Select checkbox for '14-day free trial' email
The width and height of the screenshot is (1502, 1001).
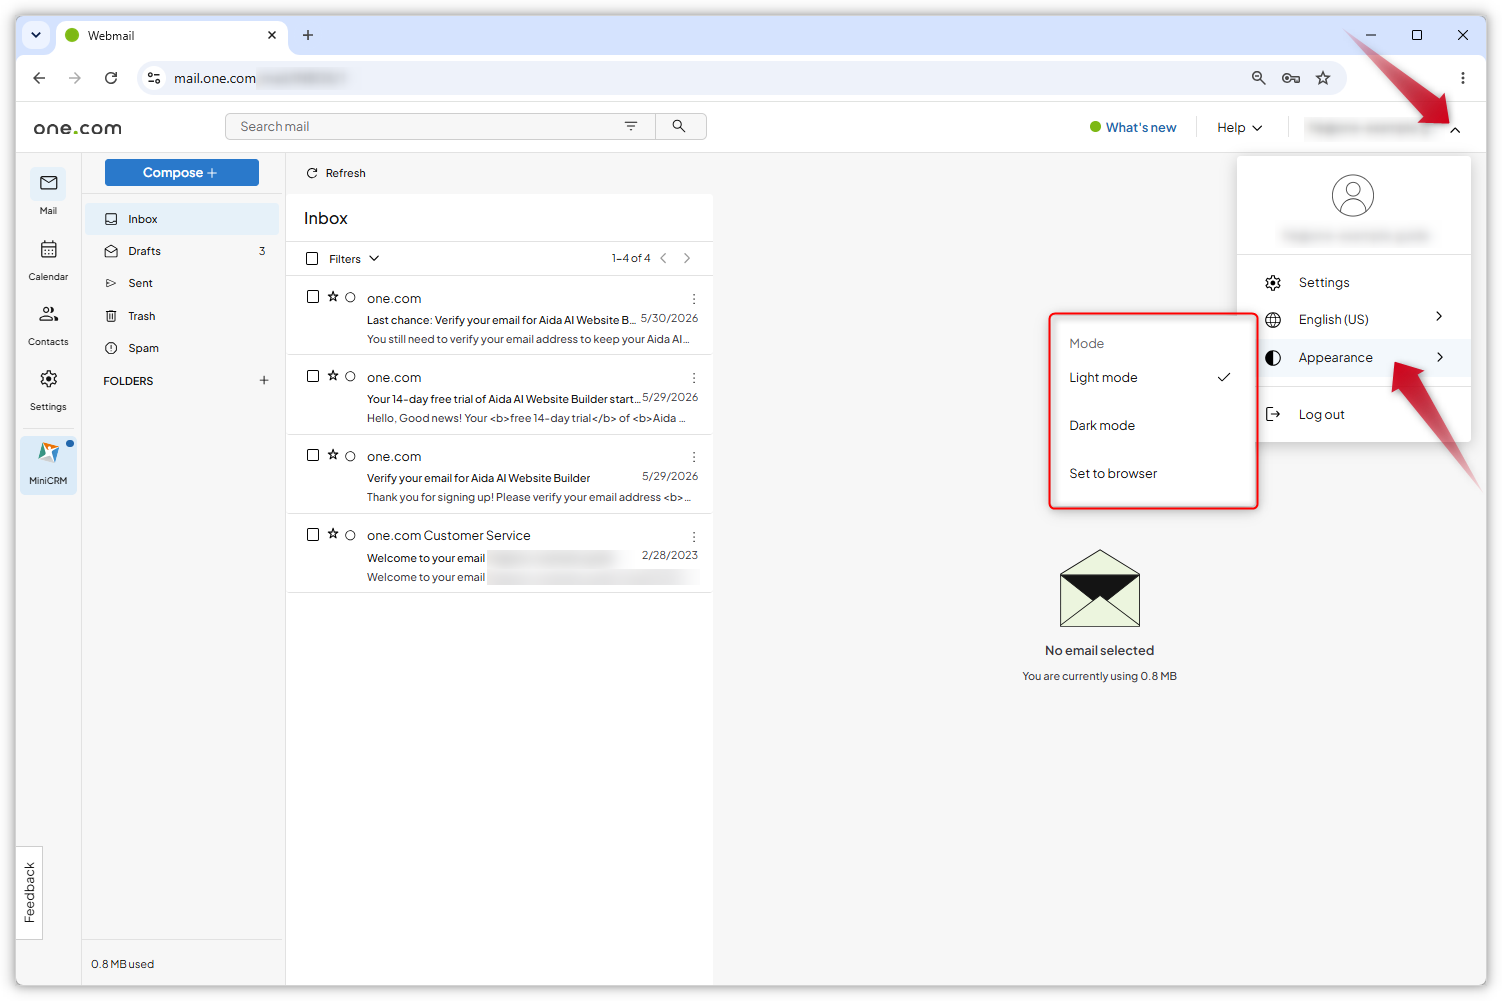[x=313, y=376]
